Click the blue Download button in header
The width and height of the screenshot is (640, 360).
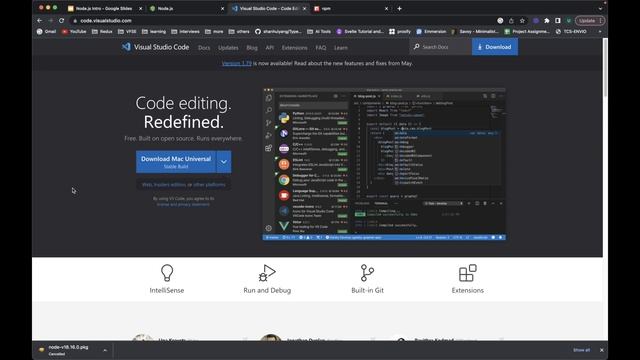coord(495,47)
